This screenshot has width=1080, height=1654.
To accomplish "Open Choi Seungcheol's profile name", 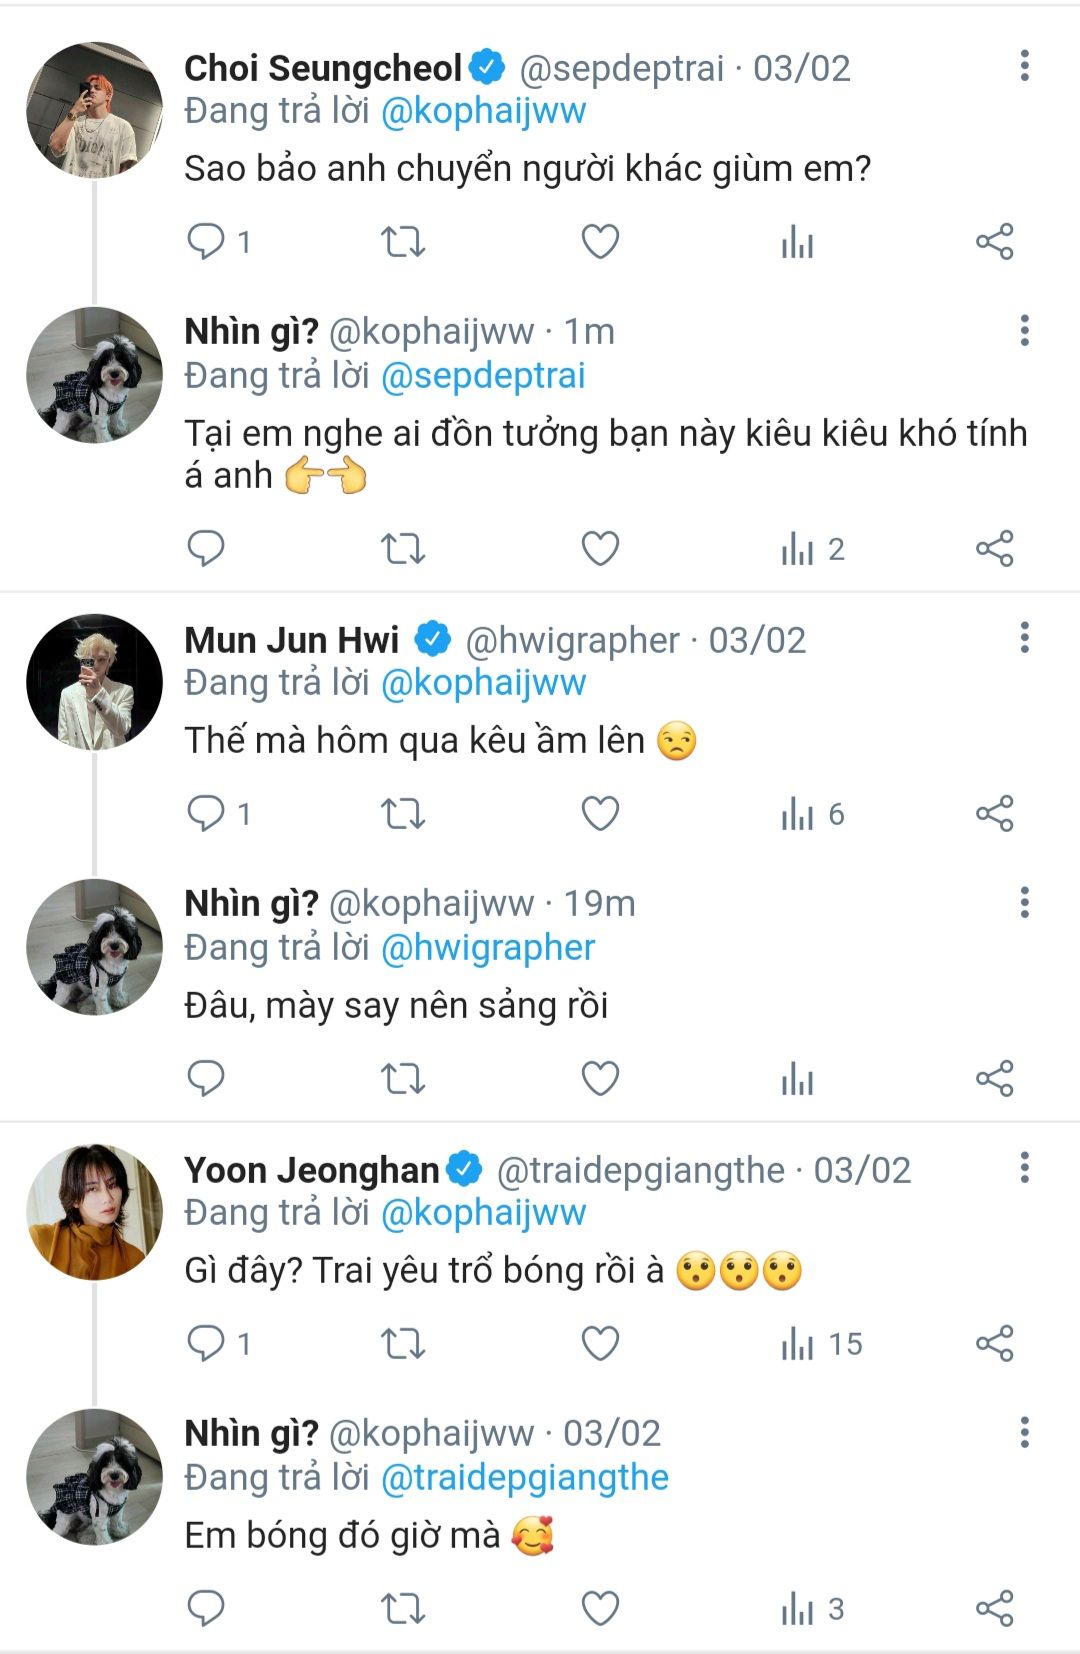I will (322, 68).
